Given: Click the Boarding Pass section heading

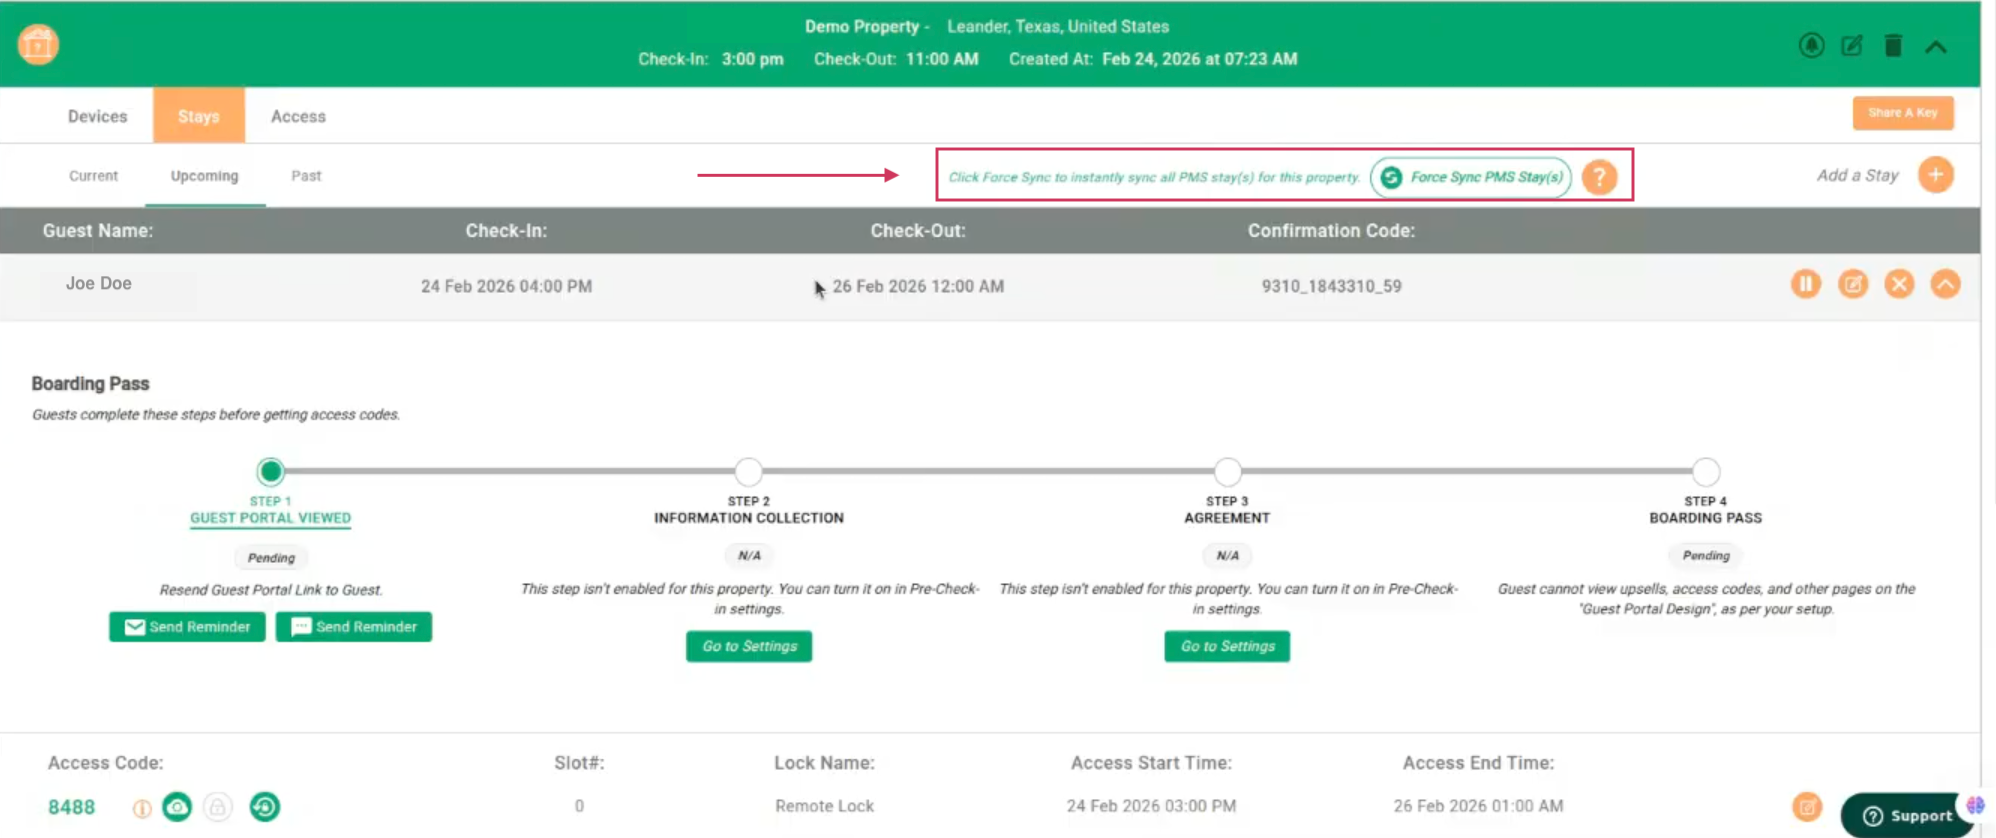Looking at the screenshot, I should tap(90, 384).
